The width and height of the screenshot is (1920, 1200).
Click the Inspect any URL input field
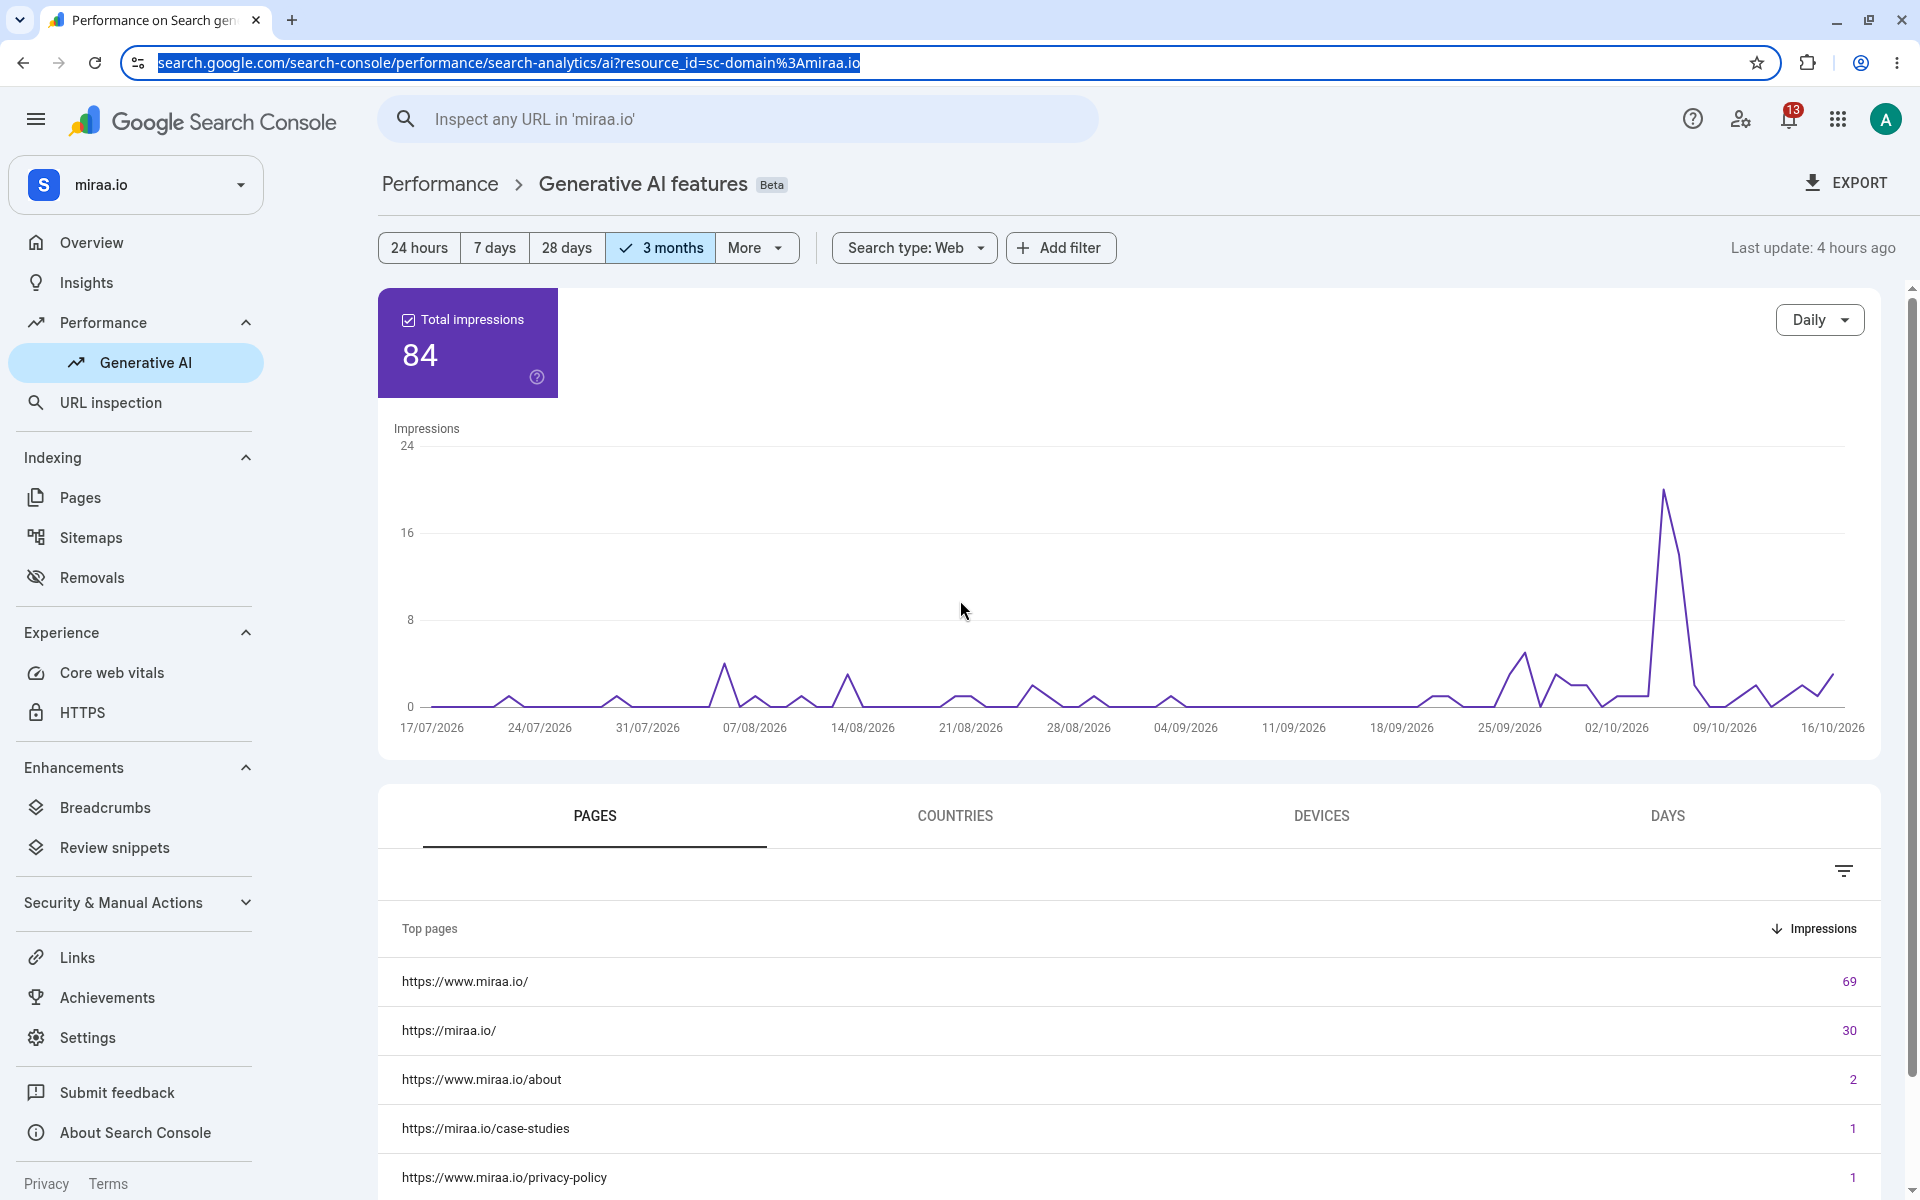coord(738,119)
